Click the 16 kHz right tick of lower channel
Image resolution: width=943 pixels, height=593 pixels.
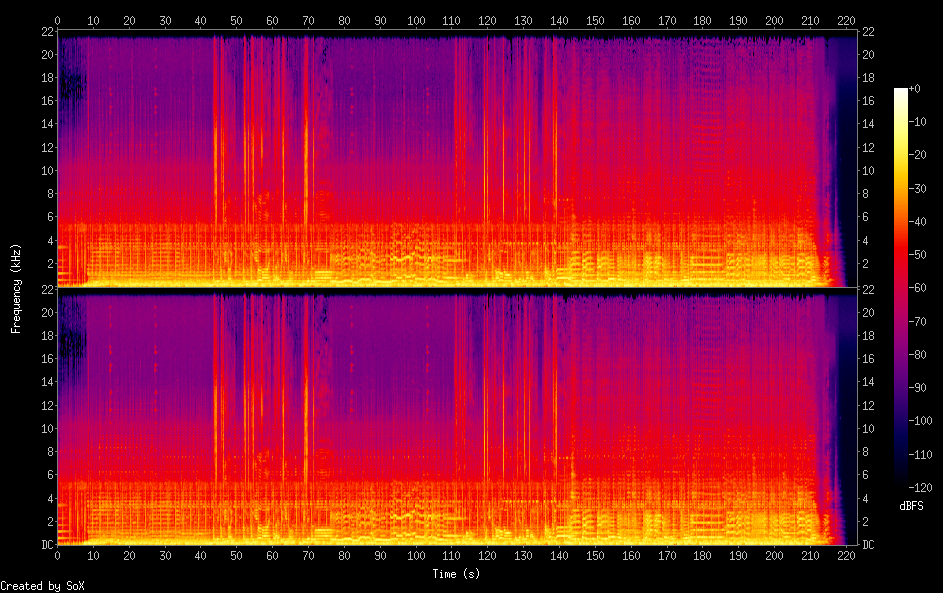[x=869, y=359]
